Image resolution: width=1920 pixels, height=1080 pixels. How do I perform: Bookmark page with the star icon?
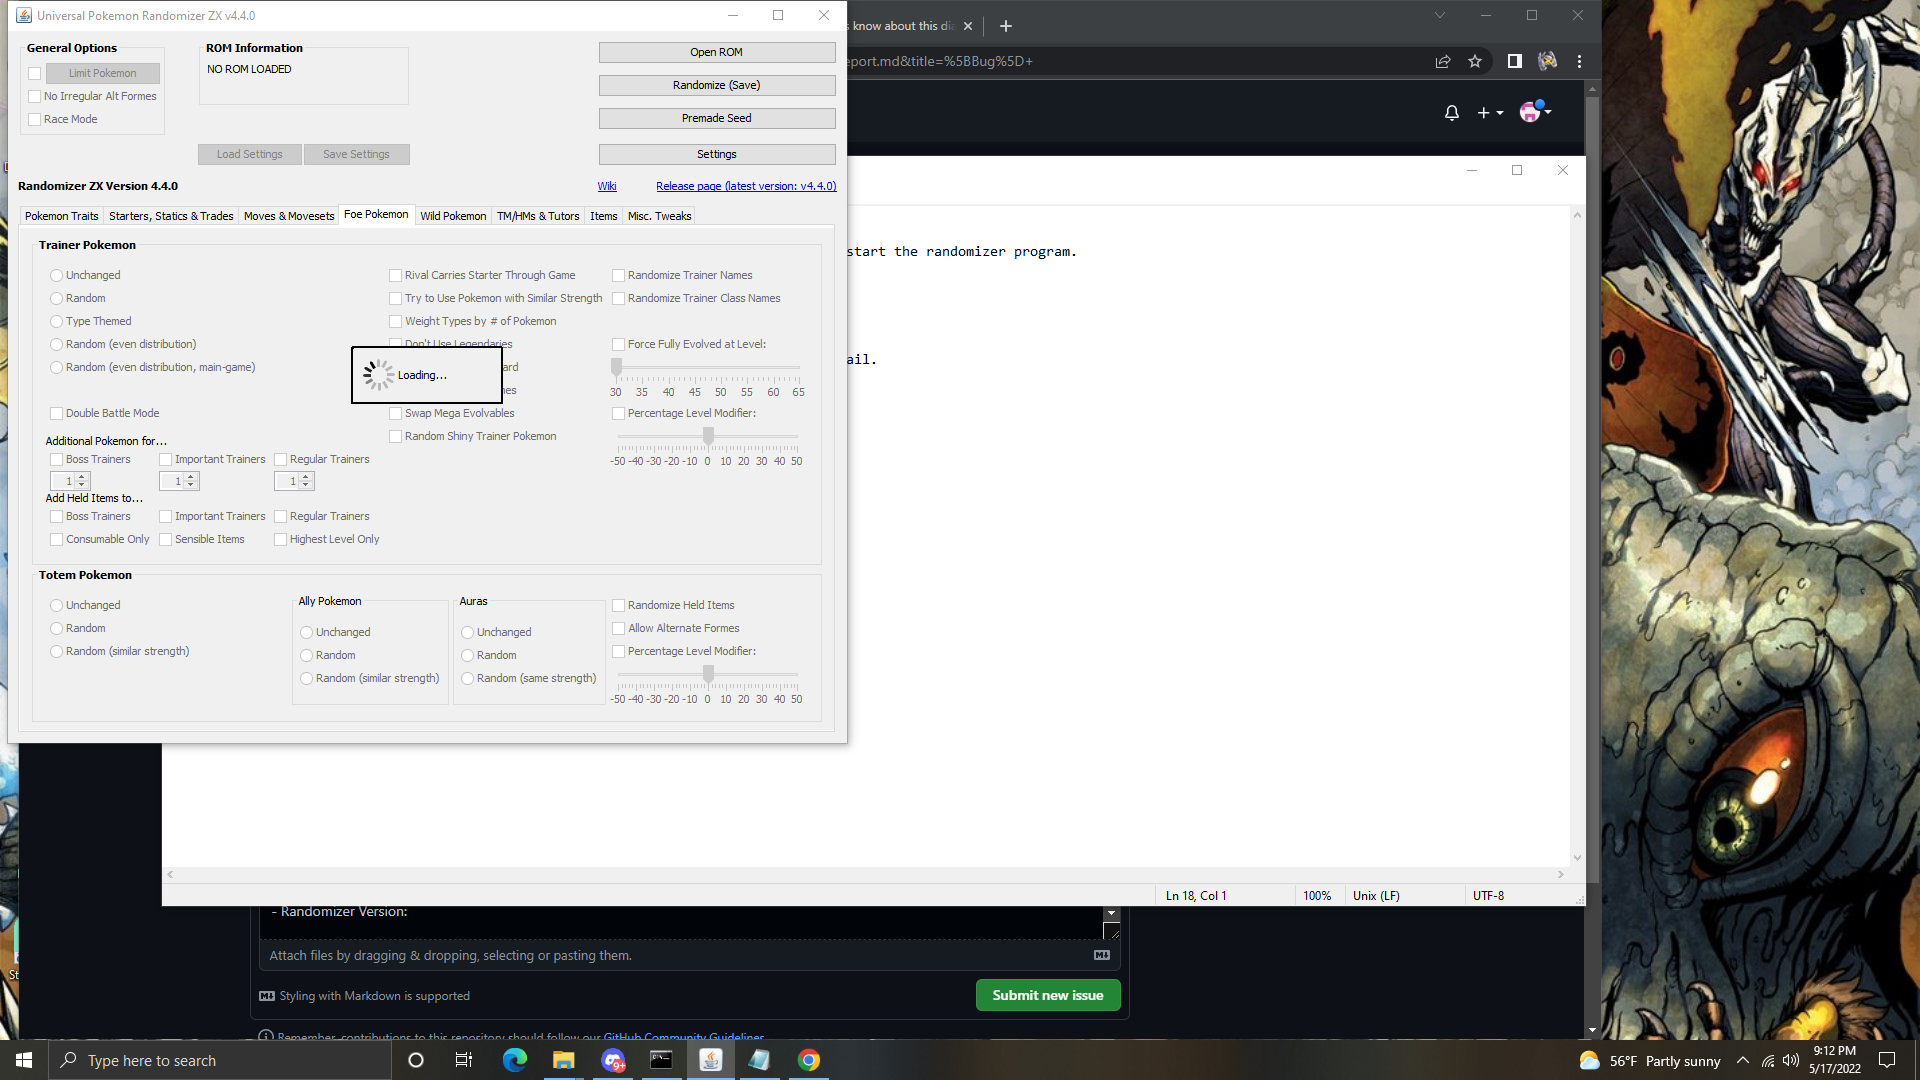(1475, 61)
